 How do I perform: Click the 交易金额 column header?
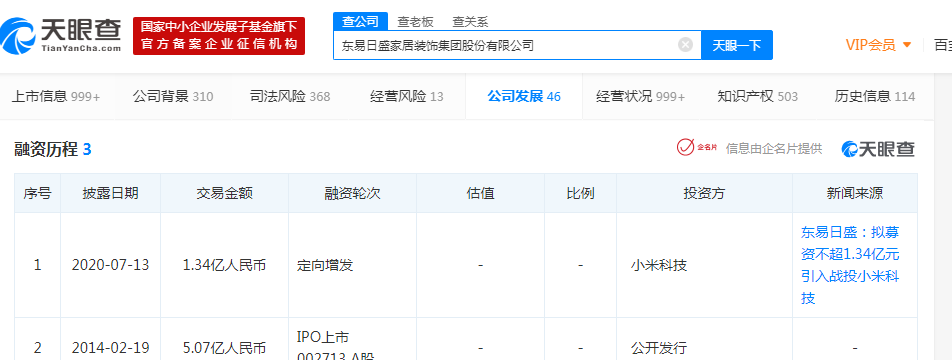click(225, 193)
